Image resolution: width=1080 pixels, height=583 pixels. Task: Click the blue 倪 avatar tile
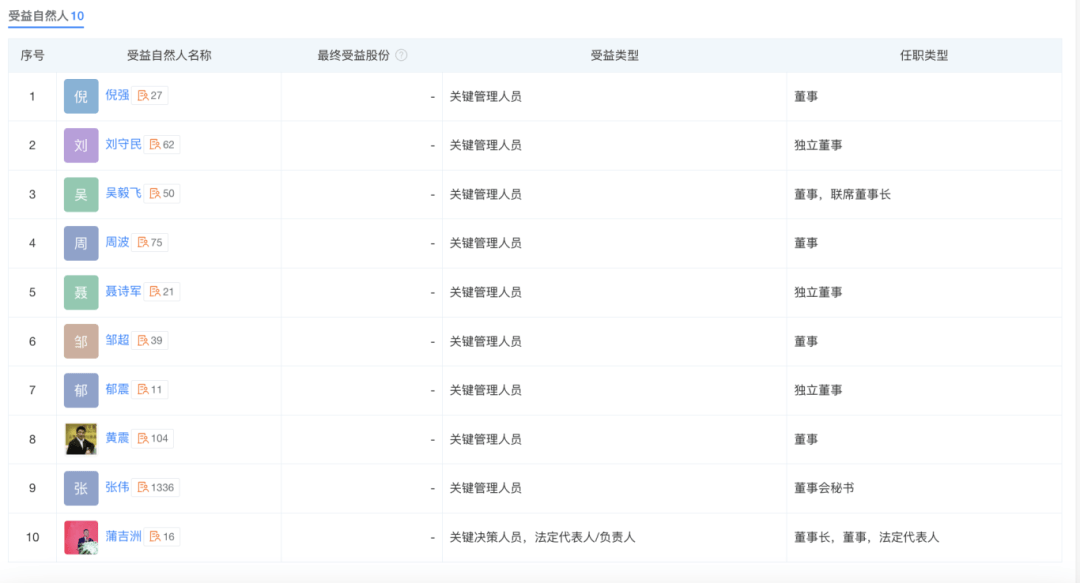click(x=81, y=96)
